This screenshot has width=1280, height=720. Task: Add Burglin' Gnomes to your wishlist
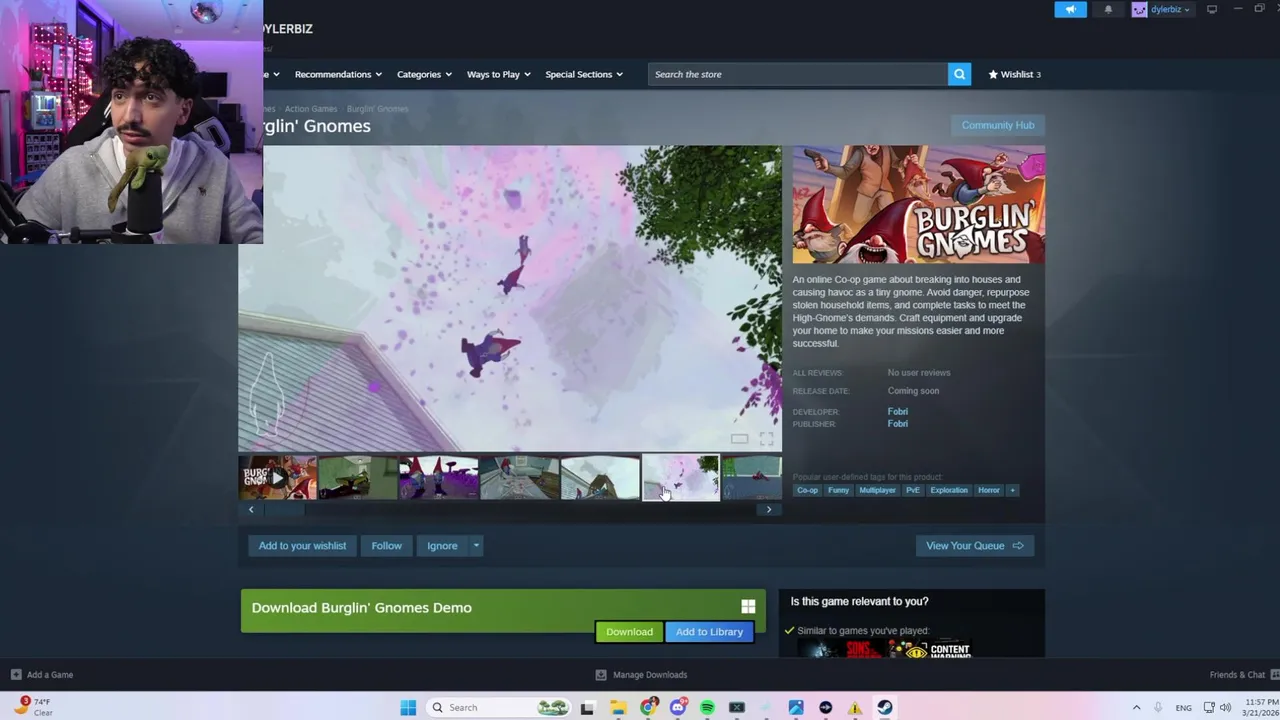tap(302, 546)
